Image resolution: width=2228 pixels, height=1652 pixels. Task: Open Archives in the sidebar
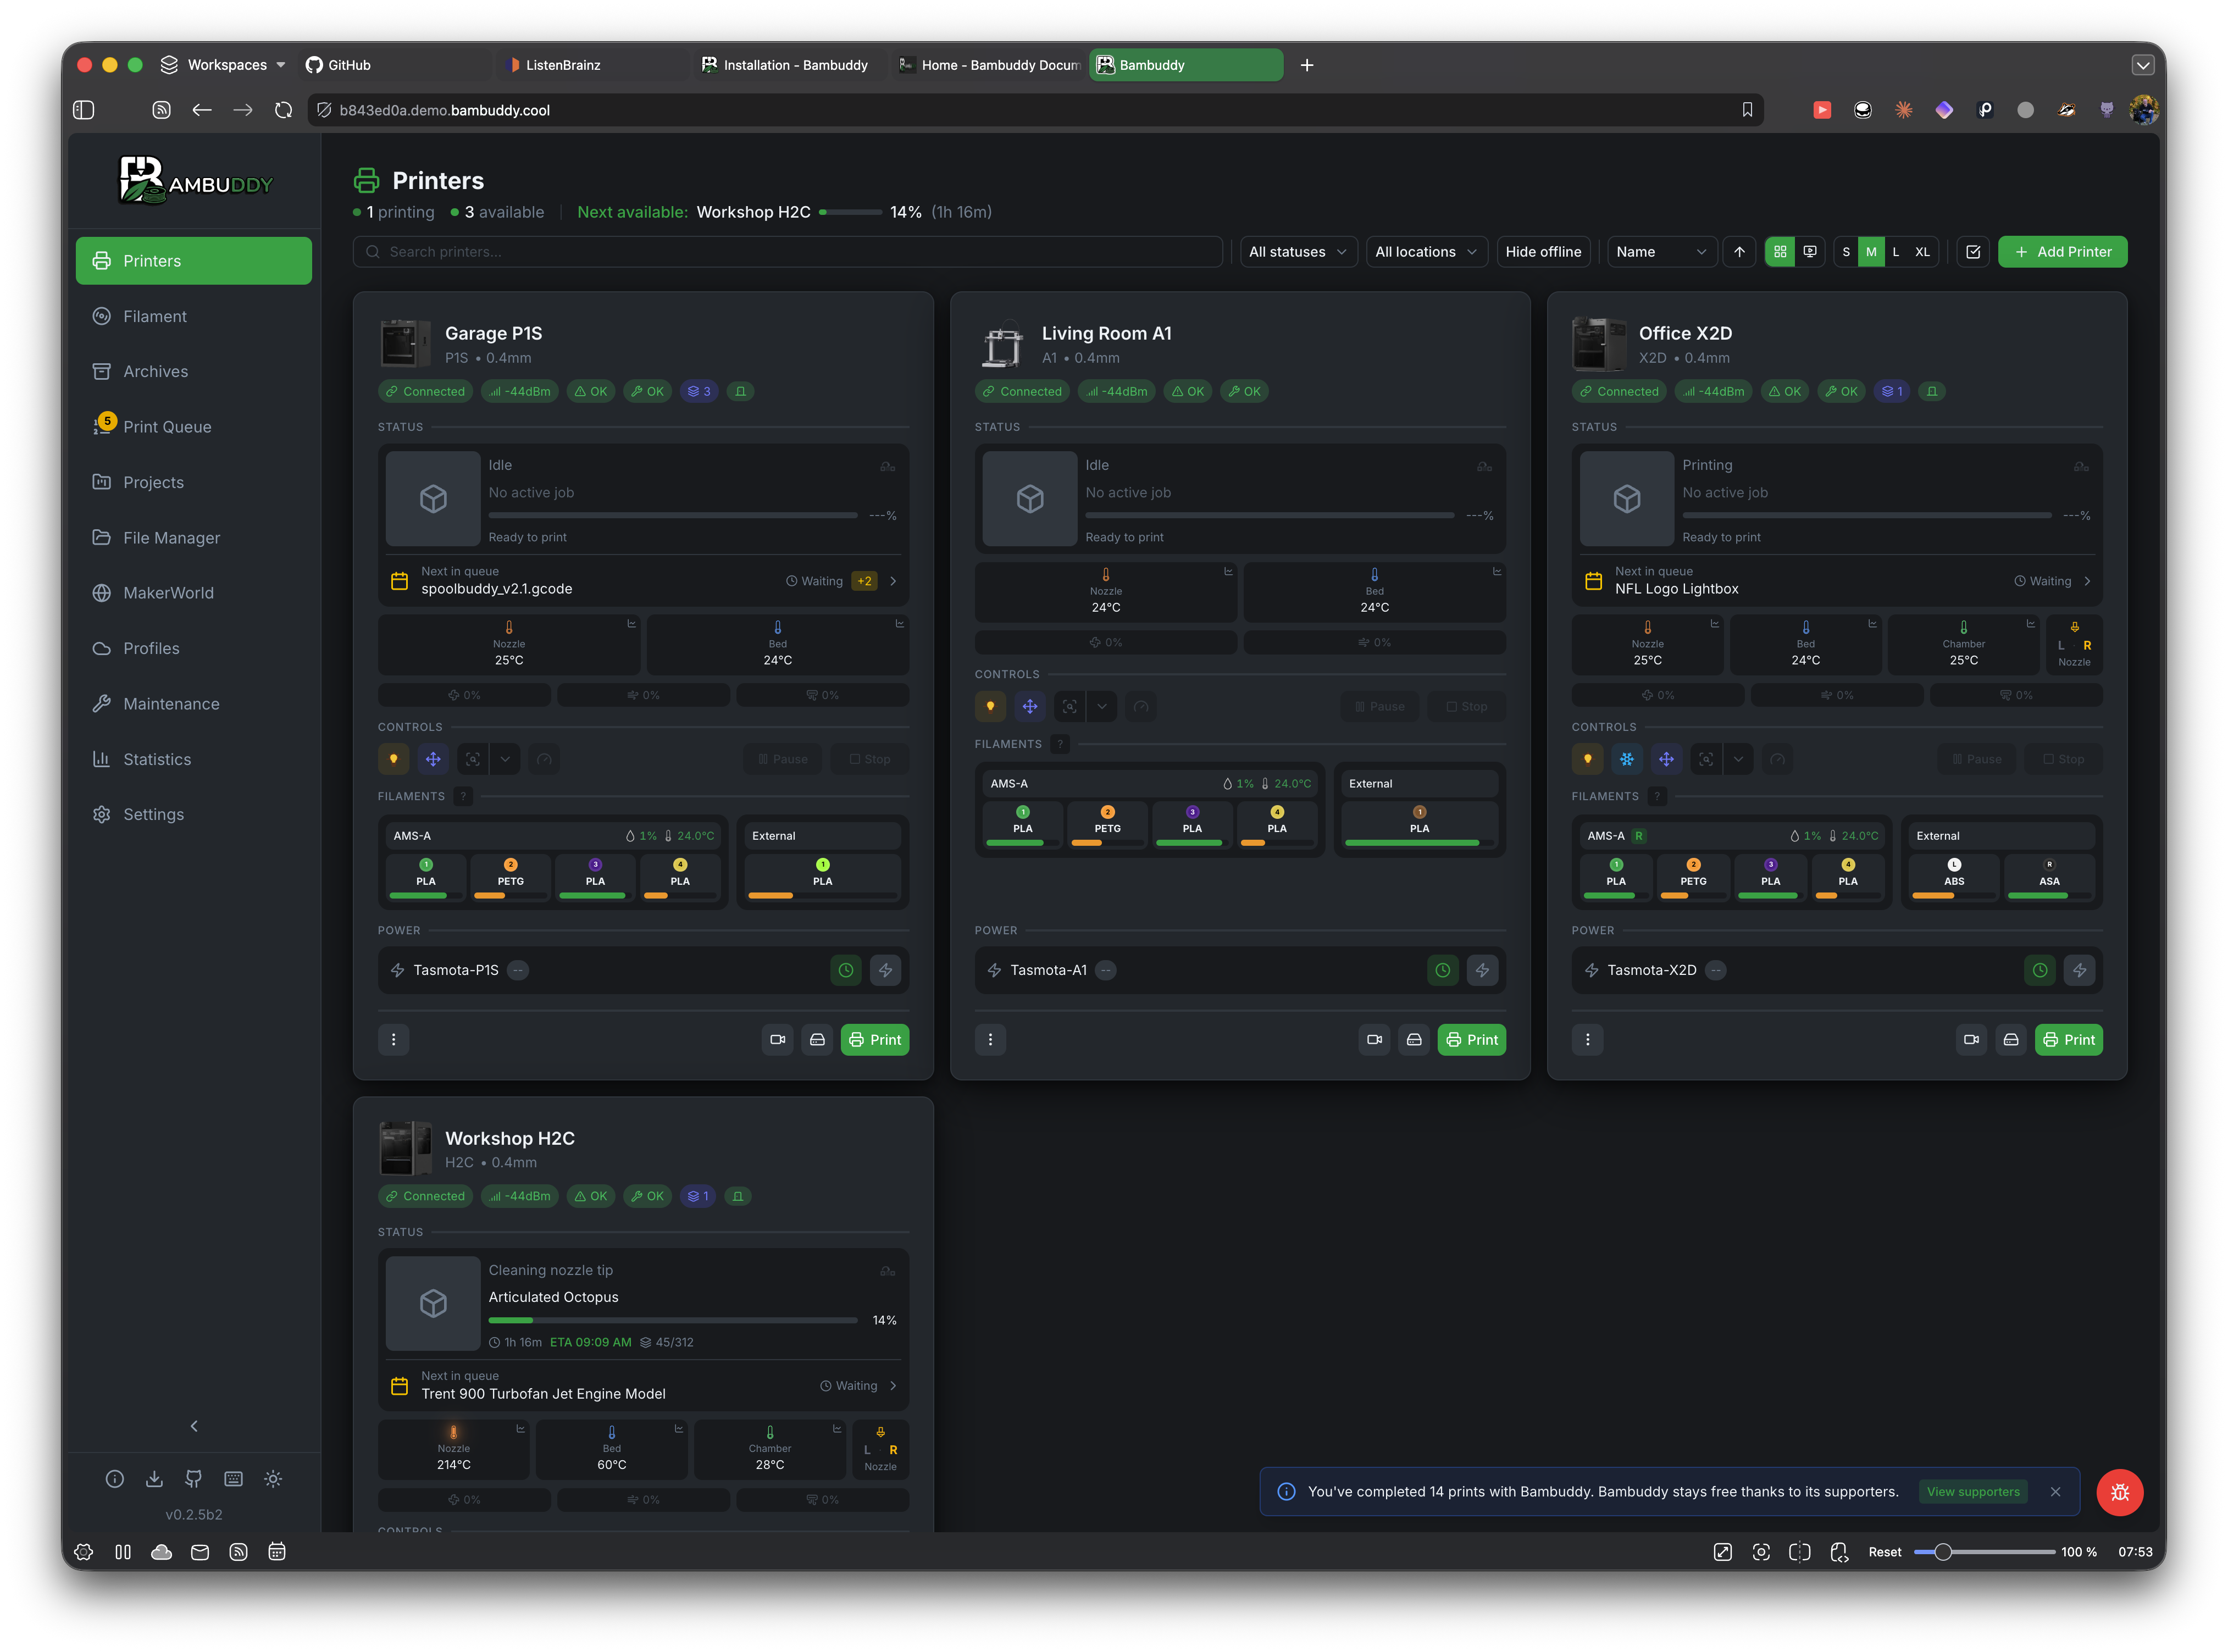[x=193, y=371]
